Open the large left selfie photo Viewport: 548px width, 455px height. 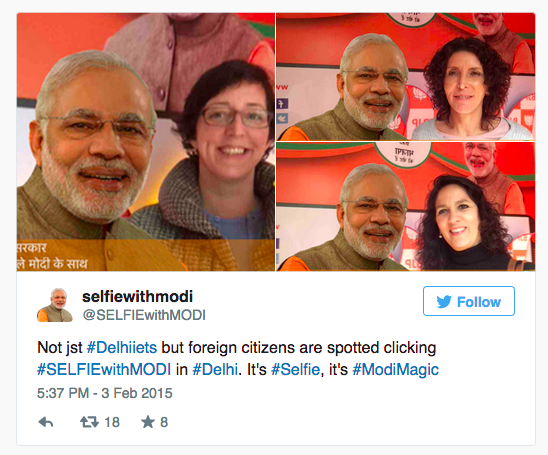[146, 142]
